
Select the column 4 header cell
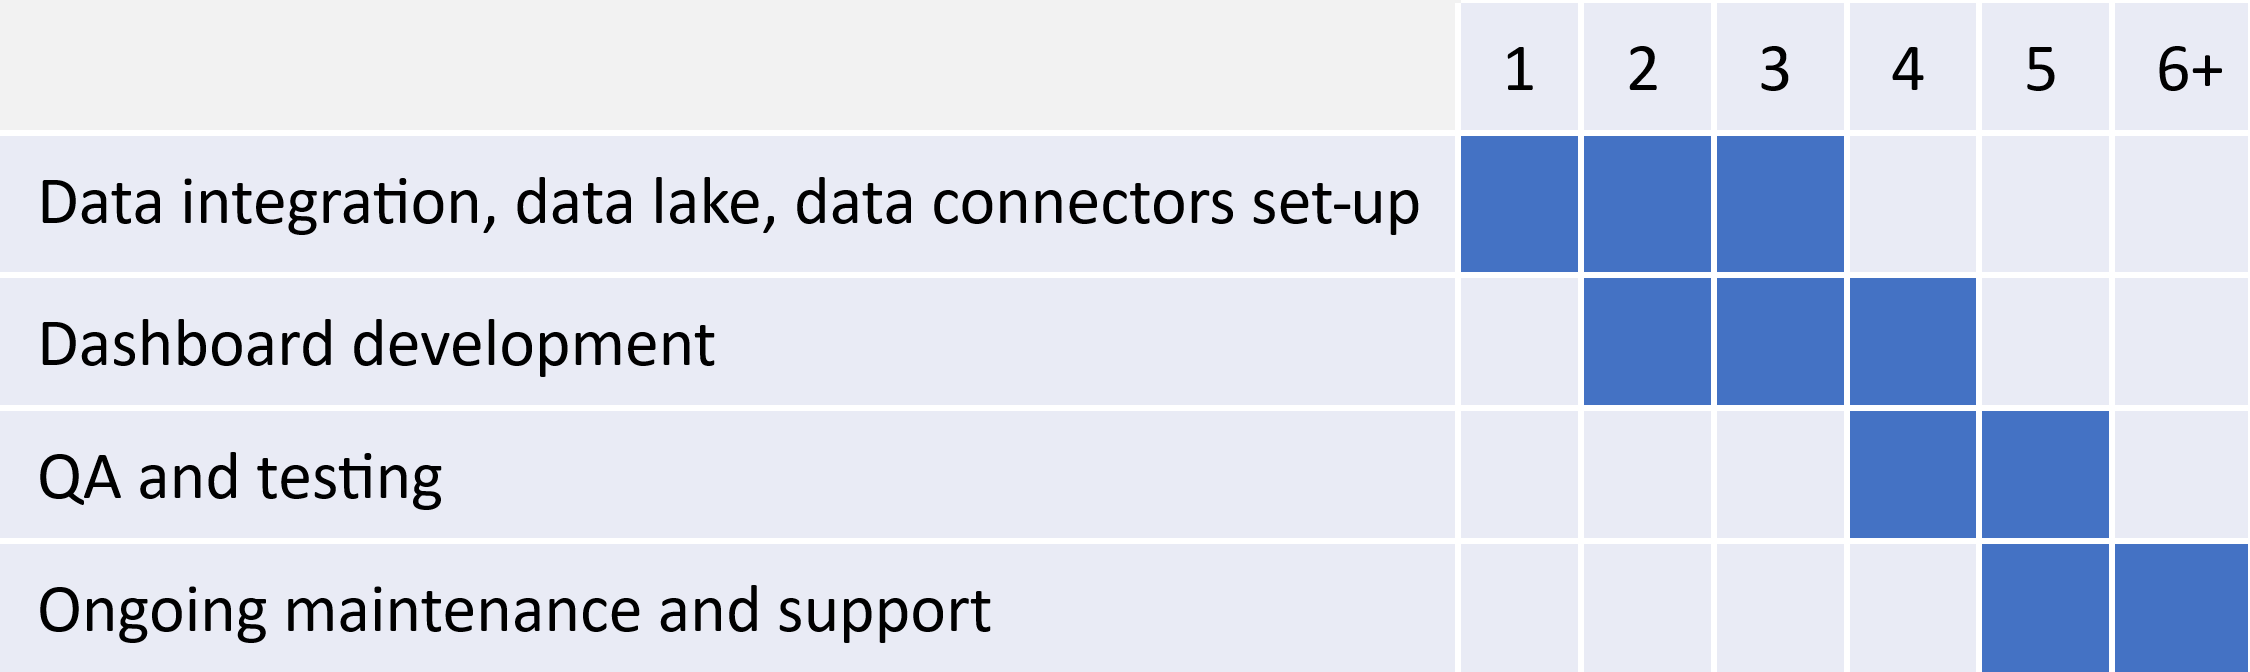coord(1913,66)
